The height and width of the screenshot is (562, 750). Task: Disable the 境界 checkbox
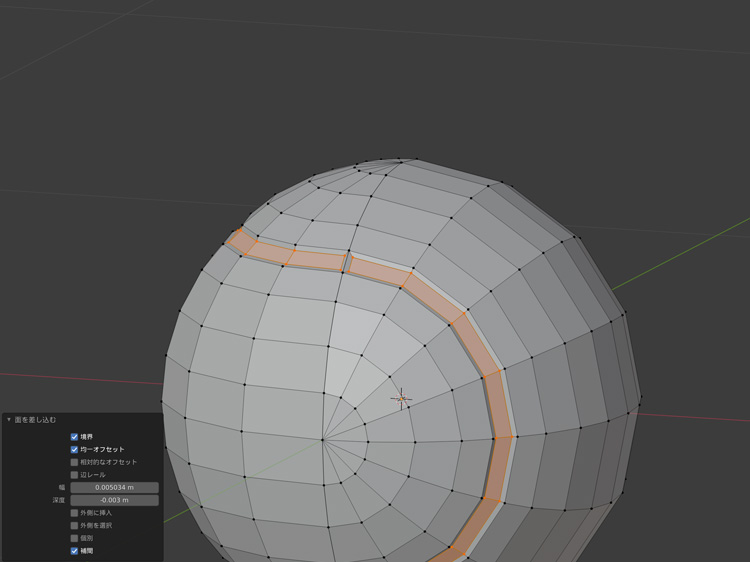coord(74,437)
